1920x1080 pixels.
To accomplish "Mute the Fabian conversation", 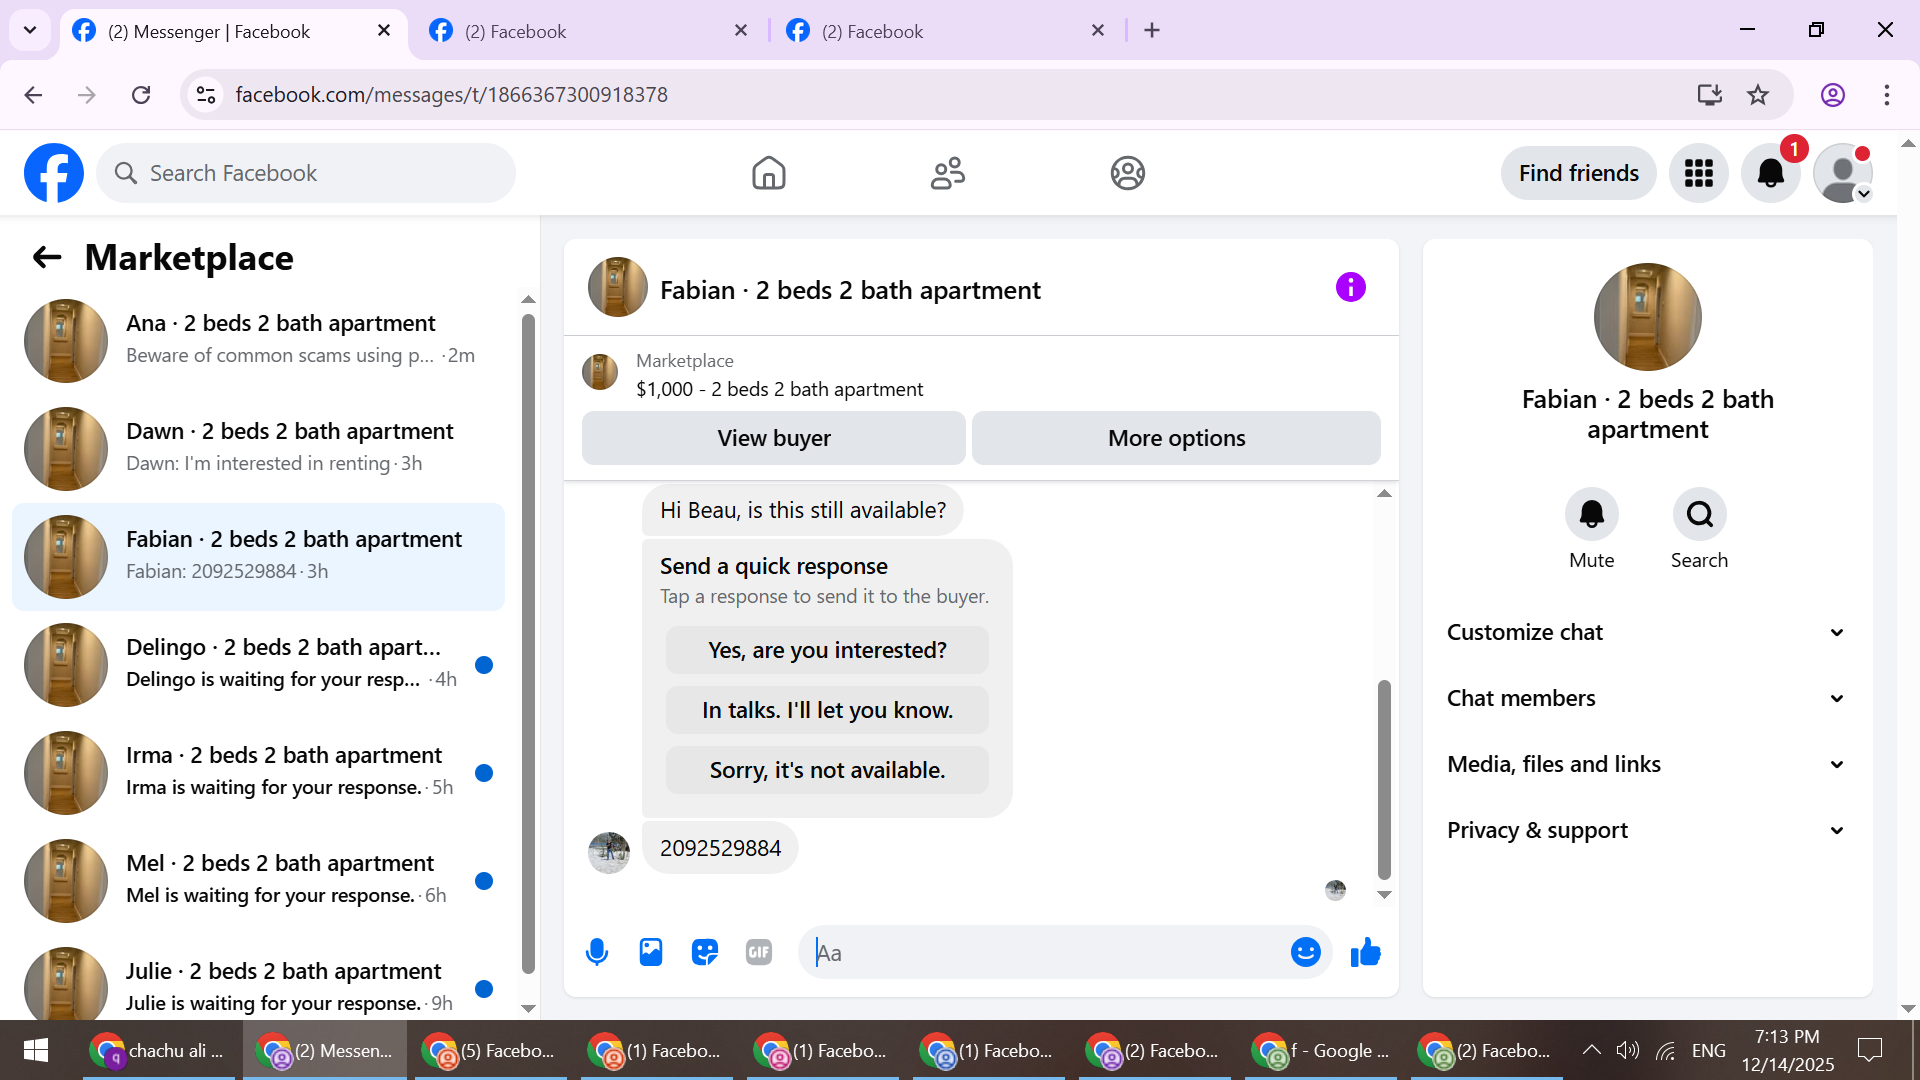I will coord(1591,514).
